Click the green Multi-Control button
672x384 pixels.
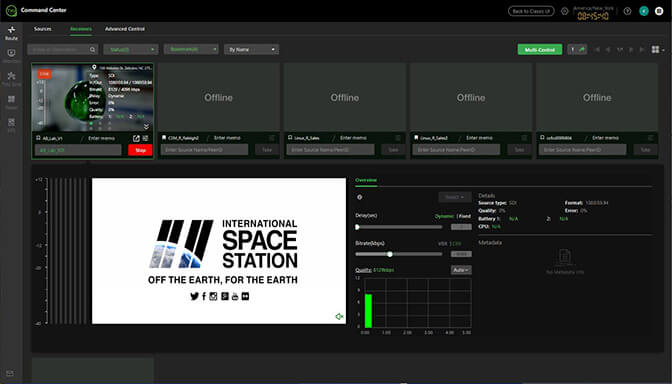click(540, 50)
